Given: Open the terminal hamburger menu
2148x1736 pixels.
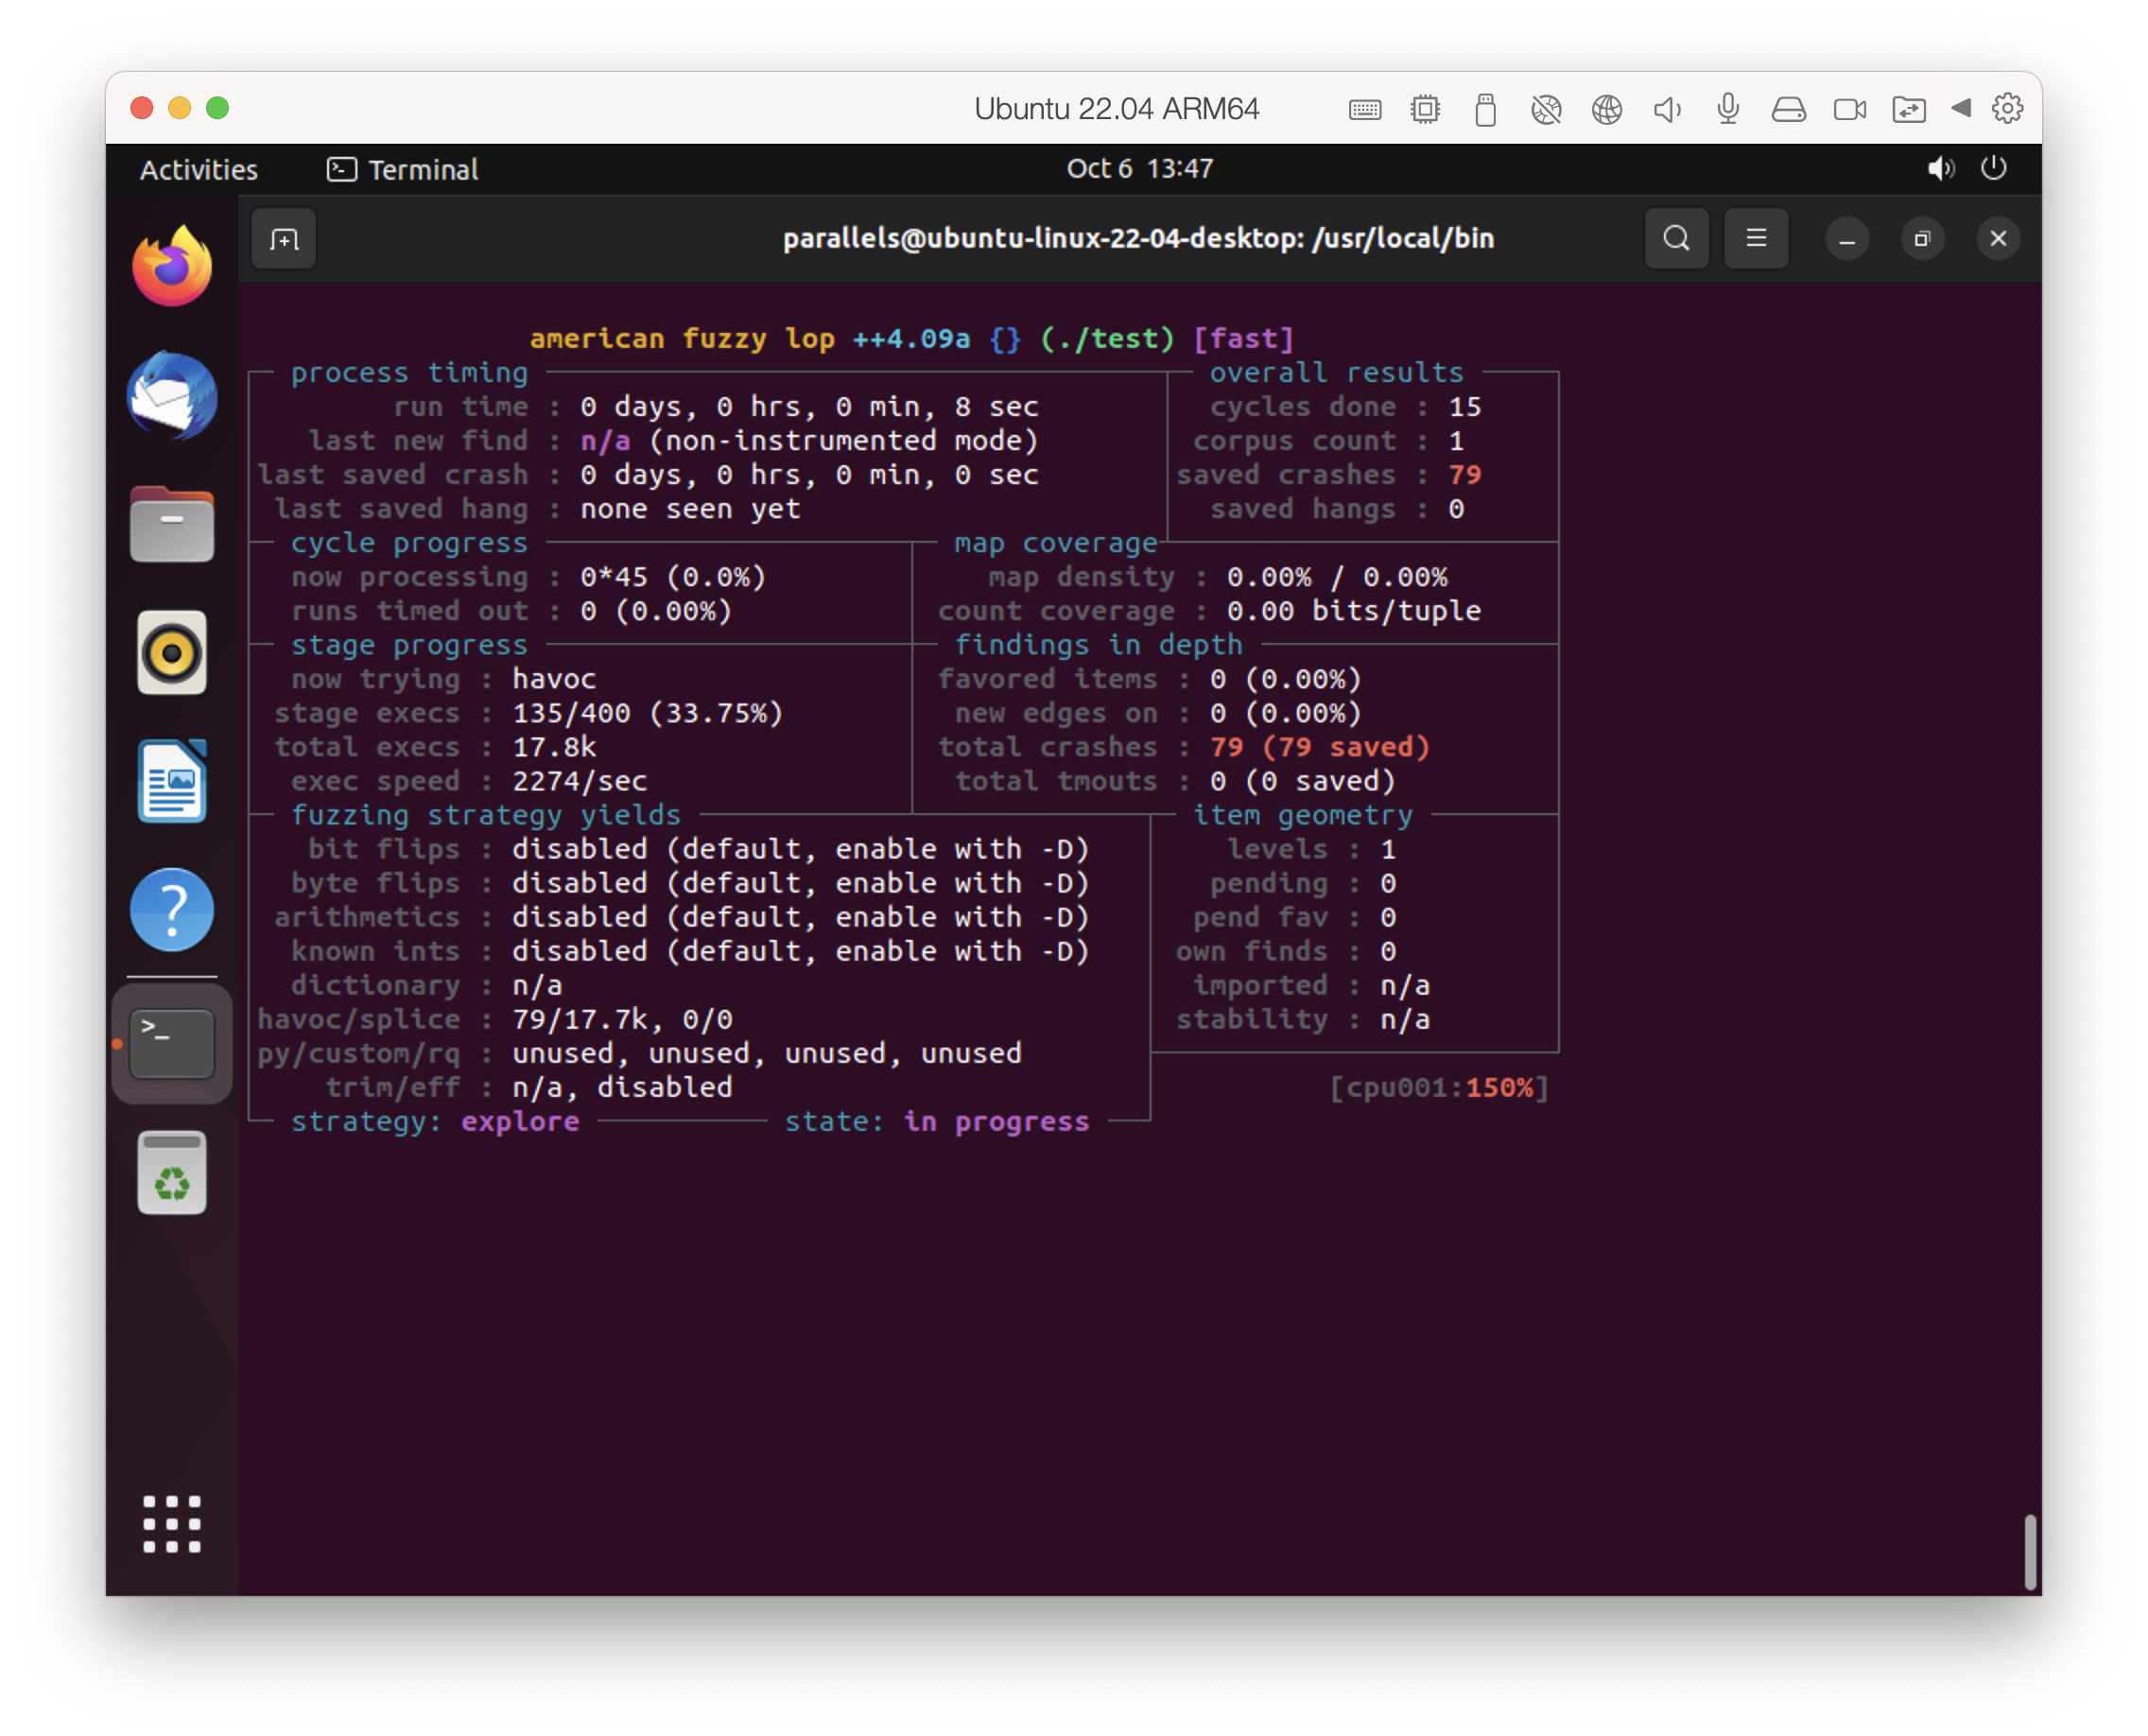Looking at the screenshot, I should tap(1755, 239).
